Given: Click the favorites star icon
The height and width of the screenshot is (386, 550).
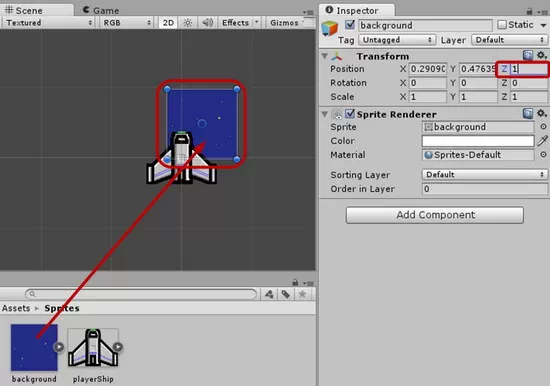Looking at the screenshot, I should 302,294.
